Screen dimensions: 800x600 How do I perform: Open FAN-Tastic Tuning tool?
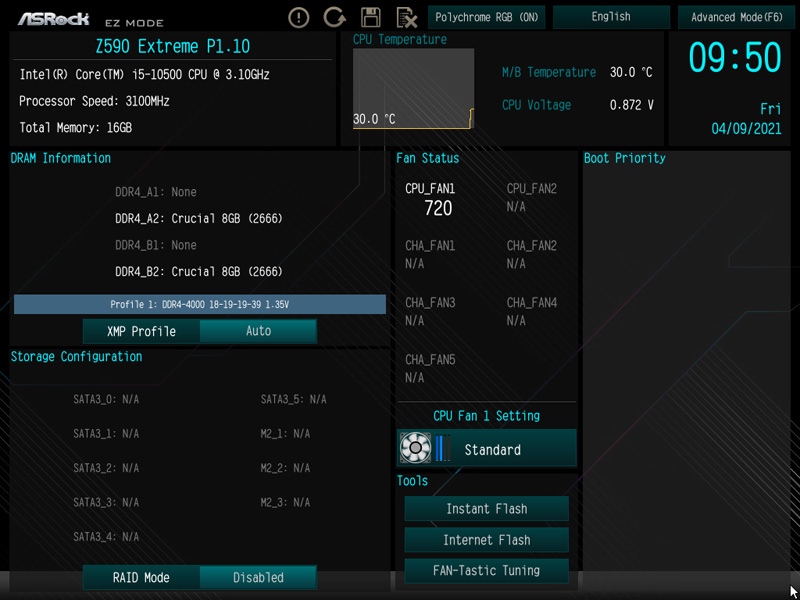[x=487, y=570]
